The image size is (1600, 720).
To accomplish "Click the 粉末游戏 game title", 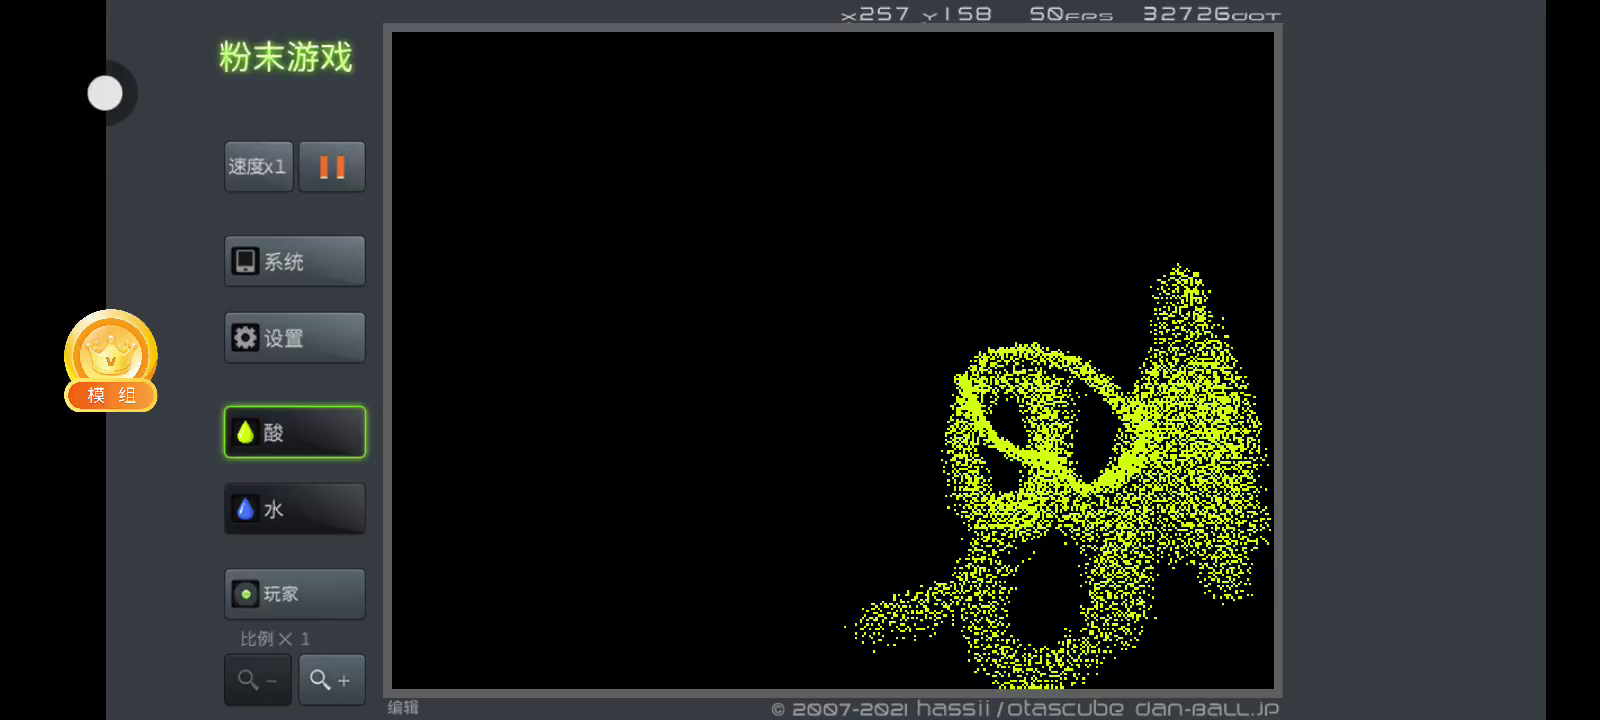I will tap(286, 57).
